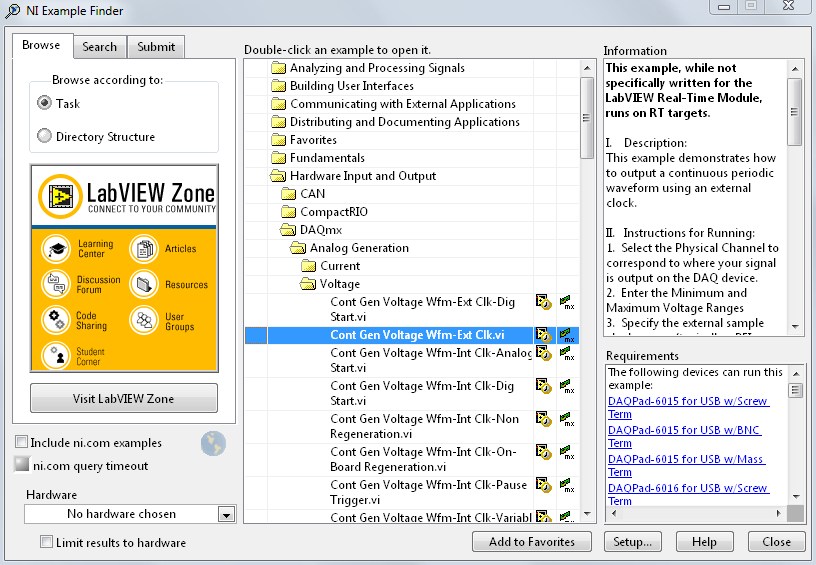Viewport: 816px width, 565px height.
Task: Check Limit results to hardware
Action: [46, 542]
